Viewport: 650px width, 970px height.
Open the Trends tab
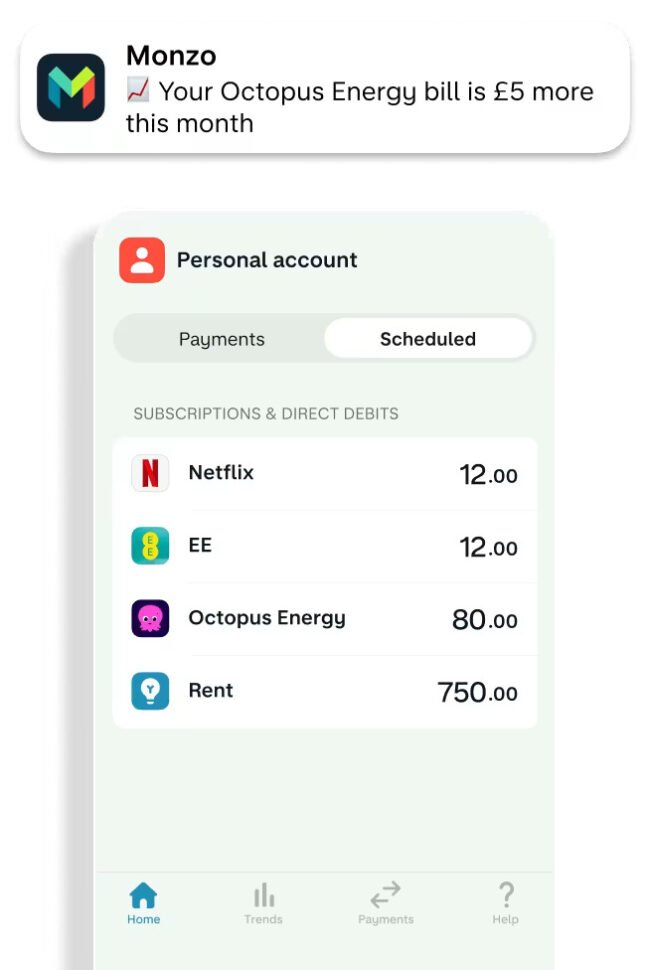click(263, 903)
